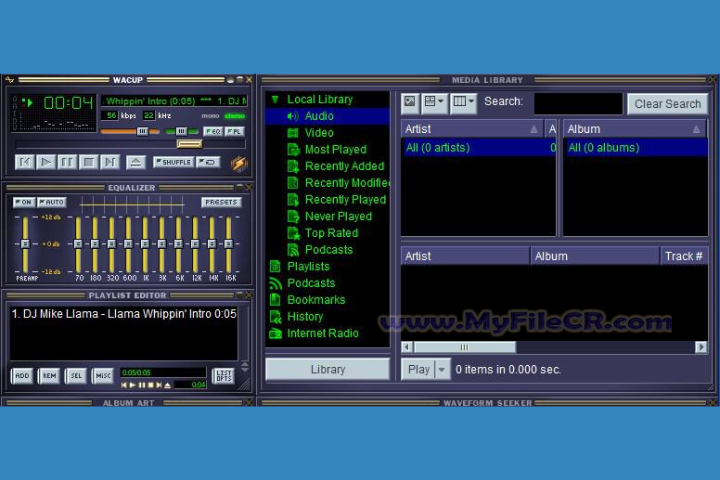Image resolution: width=720 pixels, height=480 pixels.
Task: Select DJ Mike Llama track in playlist
Action: pyautogui.click(x=124, y=314)
